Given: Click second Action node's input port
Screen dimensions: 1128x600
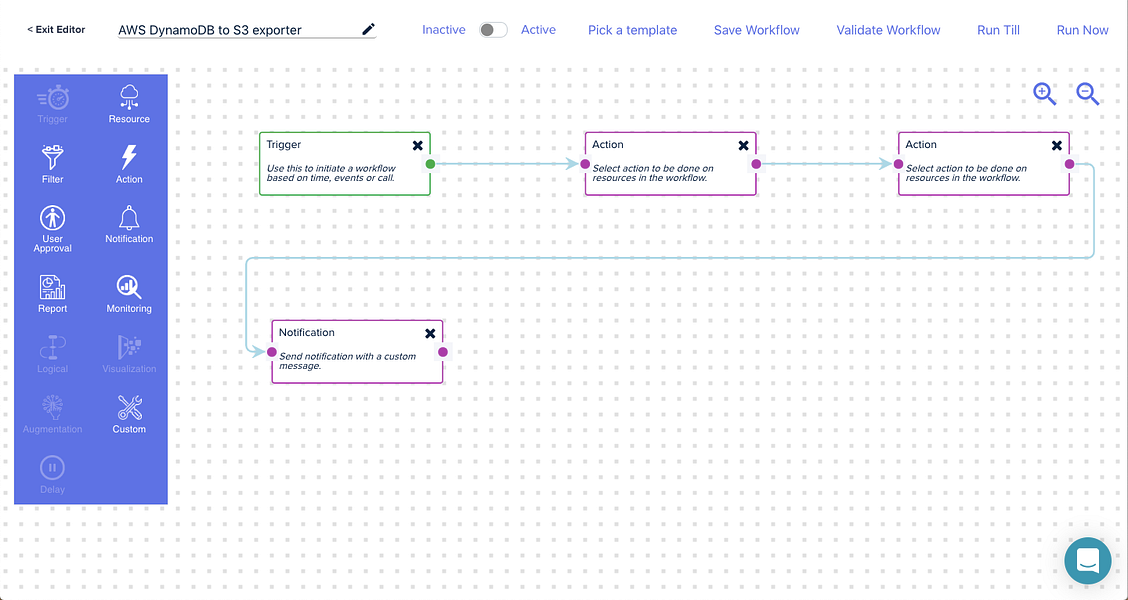Looking at the screenshot, I should 899,164.
